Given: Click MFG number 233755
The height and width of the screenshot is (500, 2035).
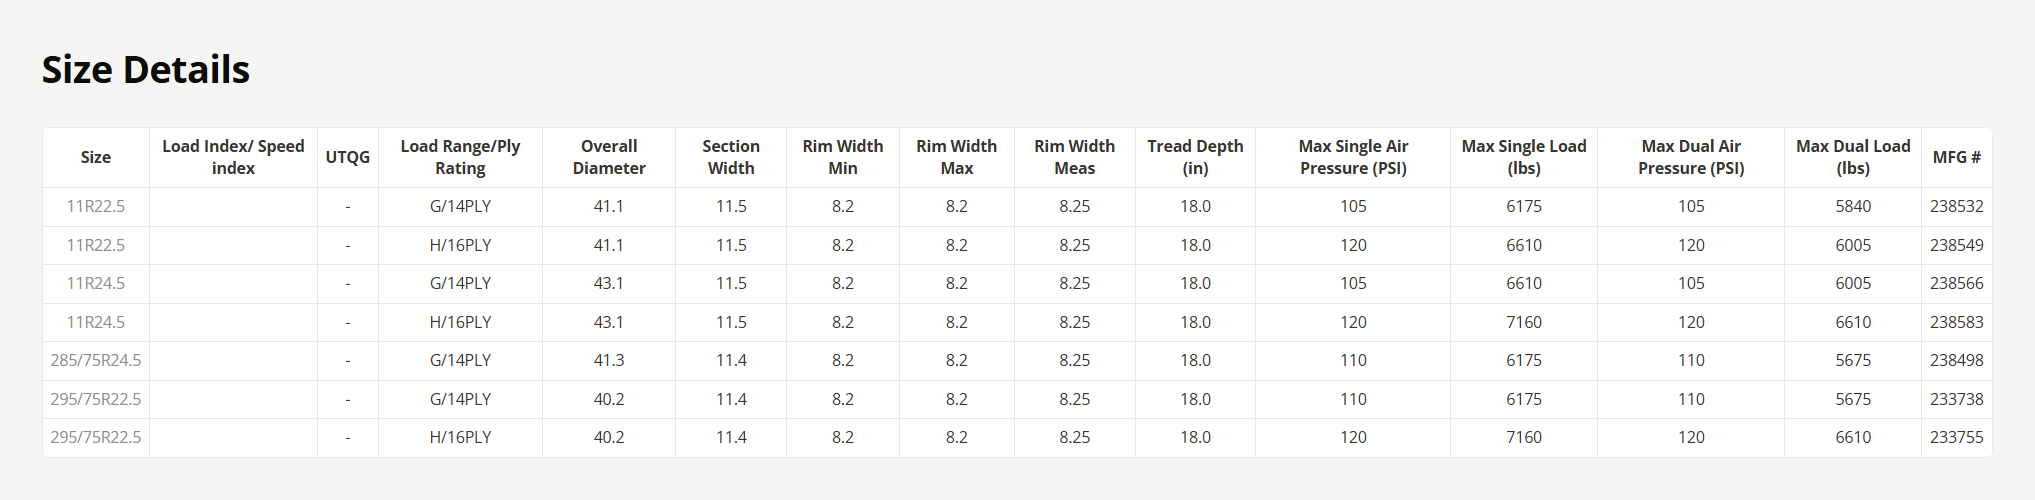Looking at the screenshot, I should pyautogui.click(x=1956, y=437).
